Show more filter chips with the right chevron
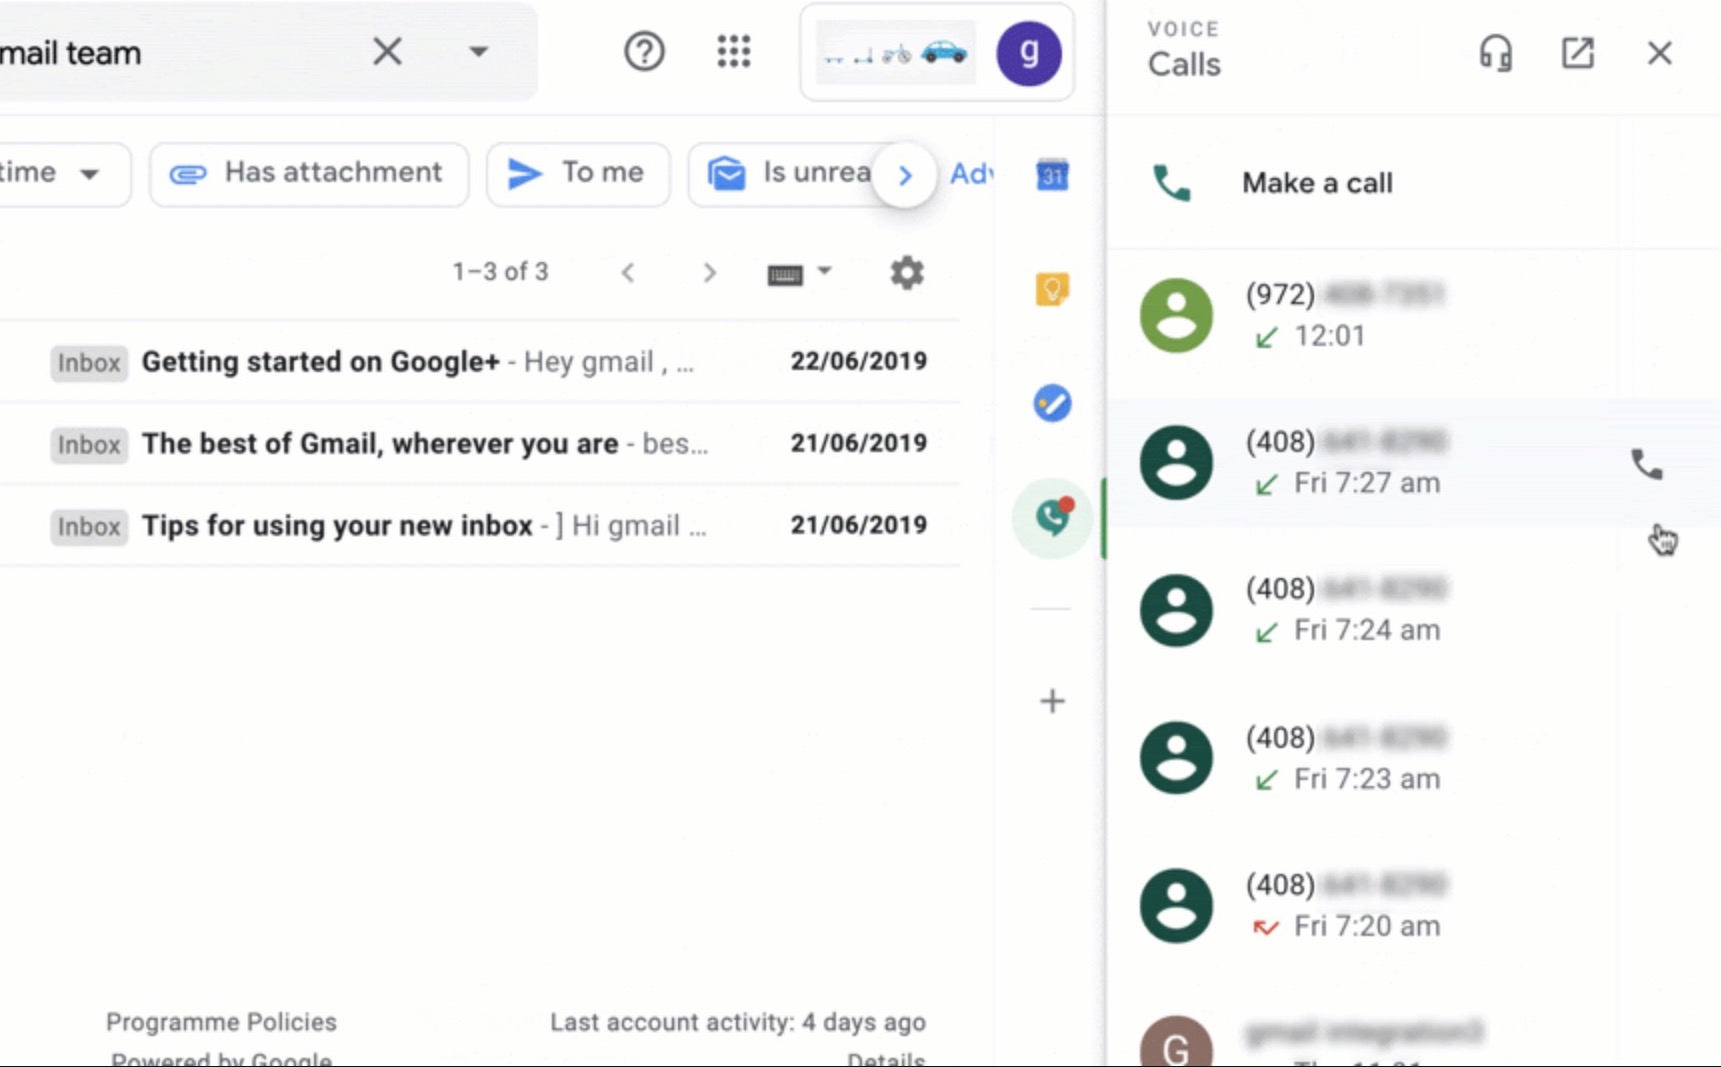This screenshot has height=1067, width=1721. click(905, 175)
